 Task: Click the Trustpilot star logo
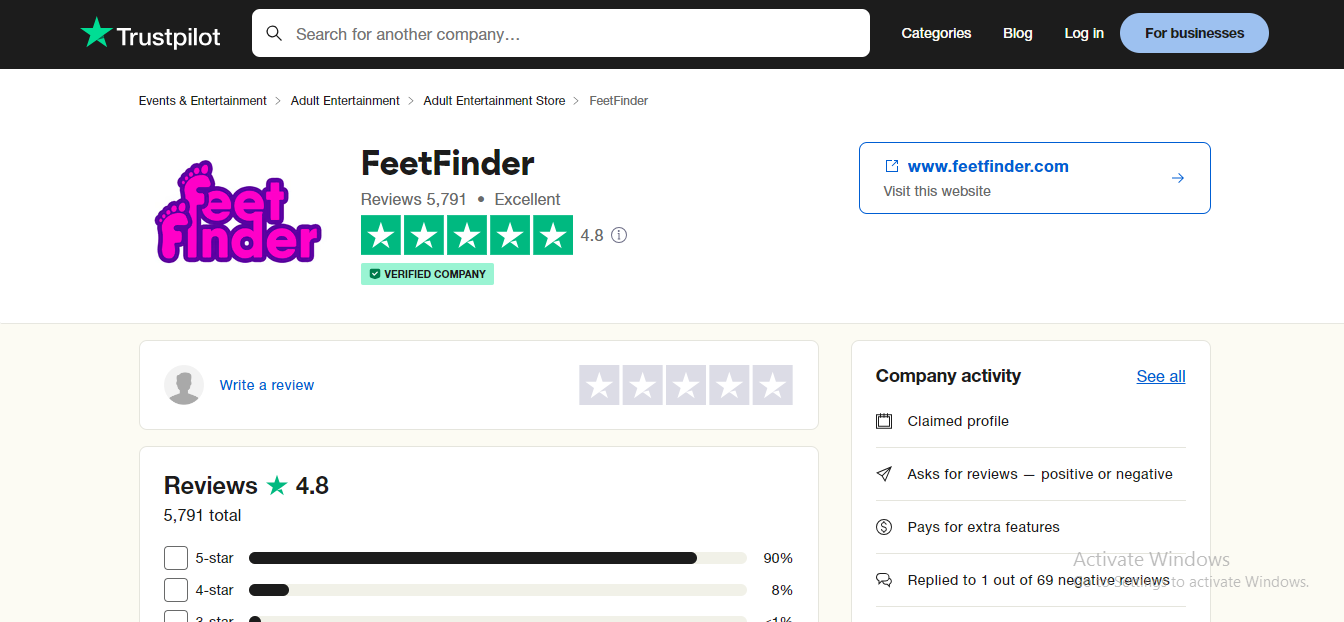click(x=95, y=32)
